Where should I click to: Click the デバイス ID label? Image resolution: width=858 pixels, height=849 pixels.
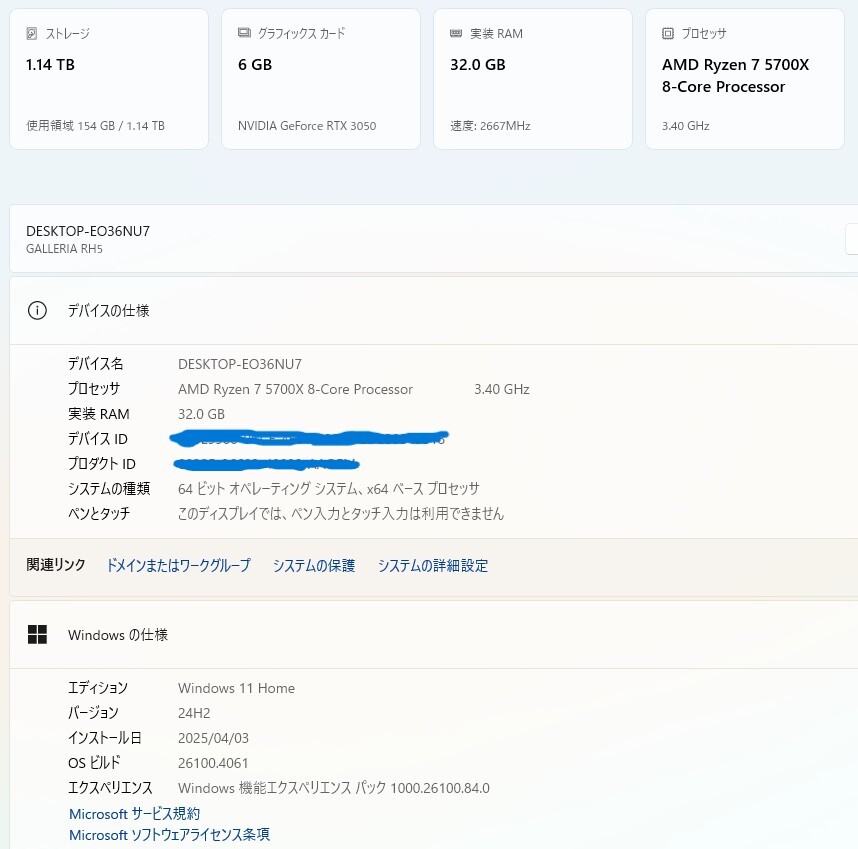[x=97, y=439]
